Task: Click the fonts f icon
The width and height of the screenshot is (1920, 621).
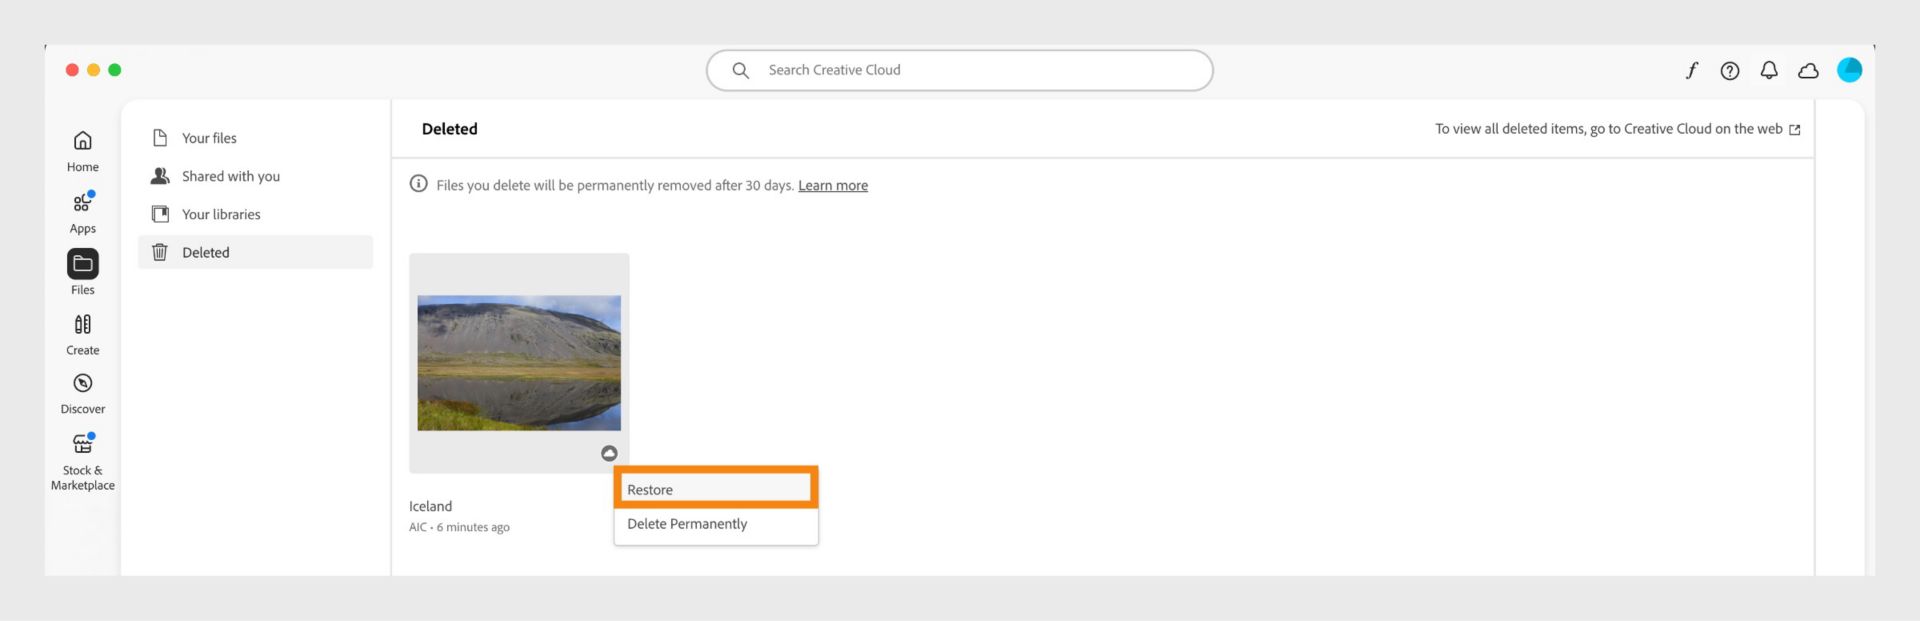Action: click(1691, 70)
